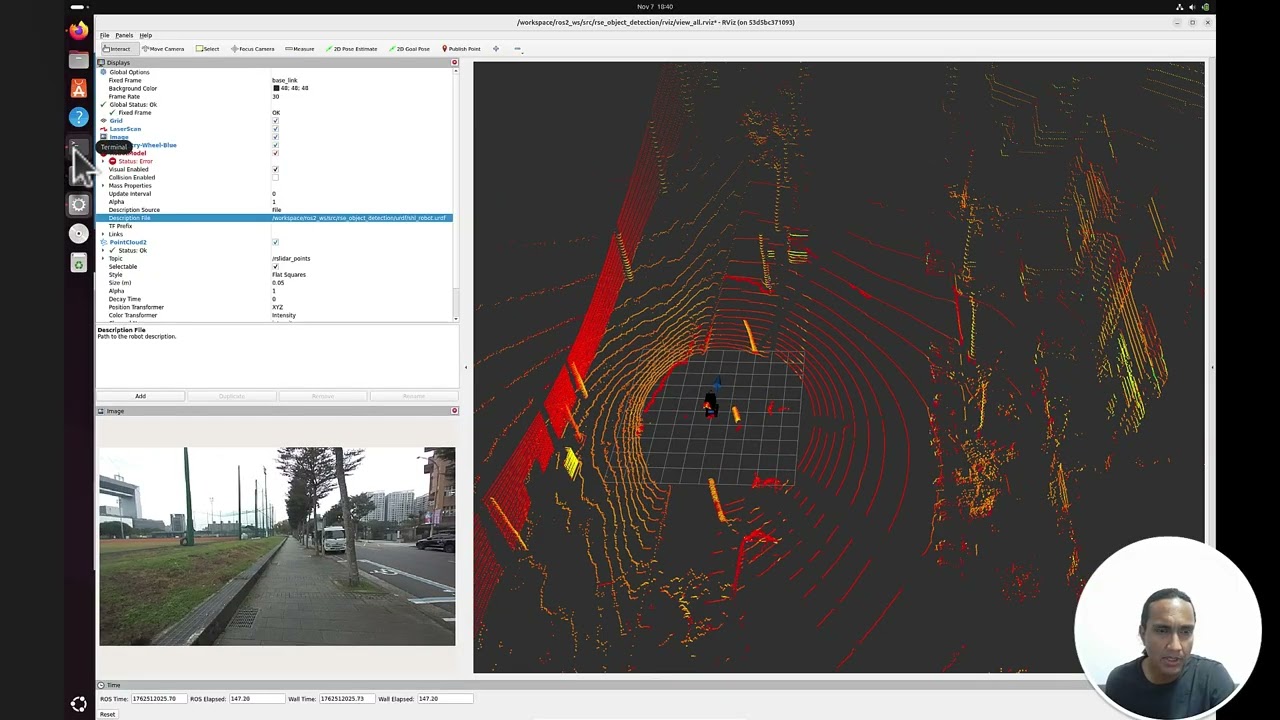Close the Image panel
The image size is (1280, 720).
point(454,411)
